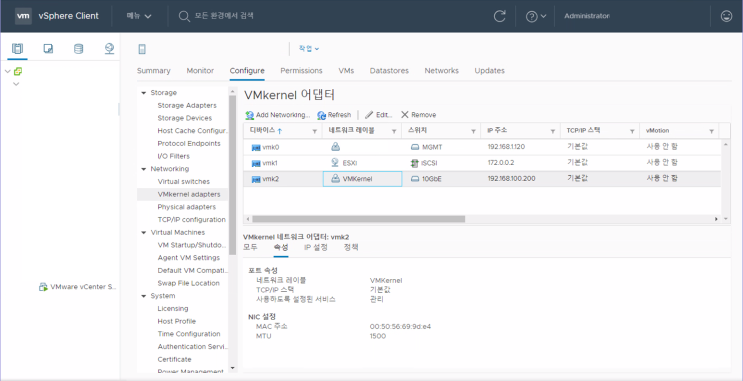The image size is (743, 381).
Task: Open Protocol Endpoints settings
Action: [x=189, y=144]
